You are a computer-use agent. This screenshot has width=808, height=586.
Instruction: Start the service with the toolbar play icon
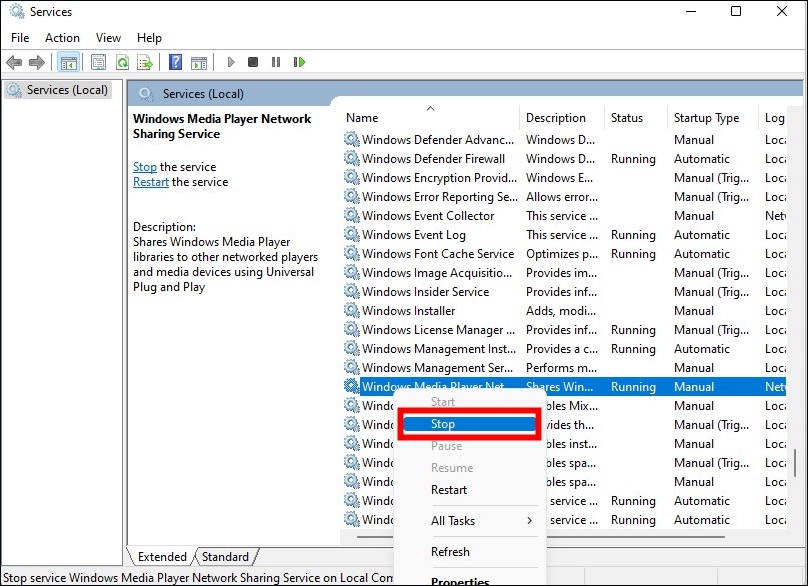tap(230, 62)
